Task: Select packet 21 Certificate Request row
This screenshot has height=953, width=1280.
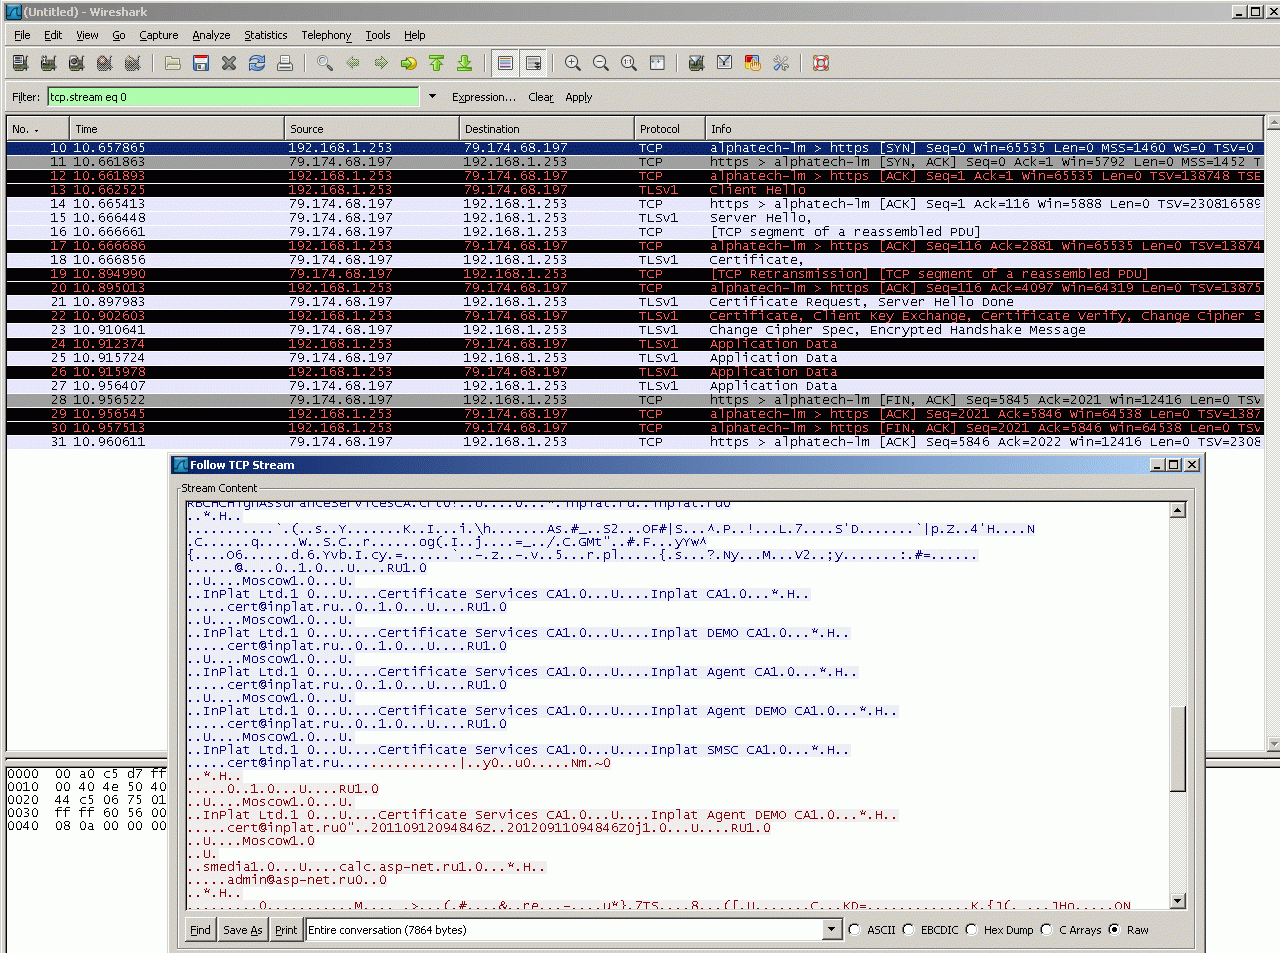Action: pos(636,302)
